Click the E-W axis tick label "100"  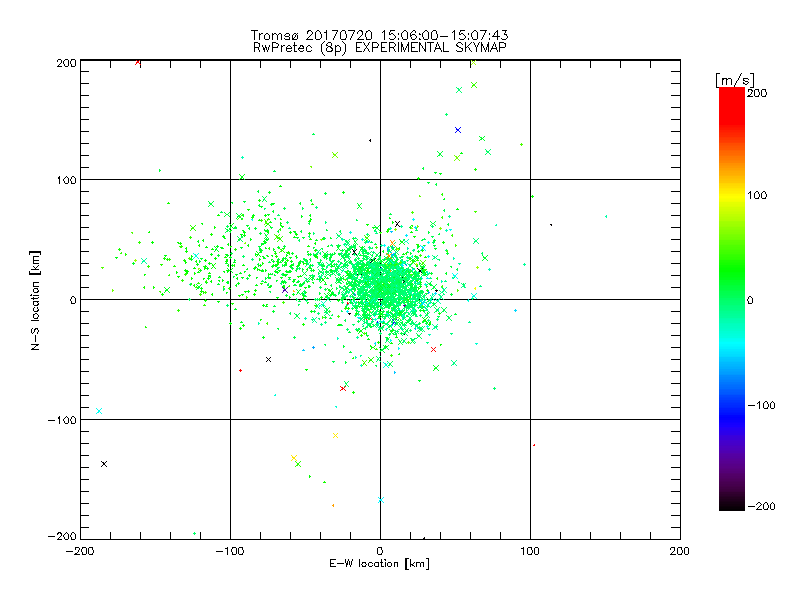point(530,551)
